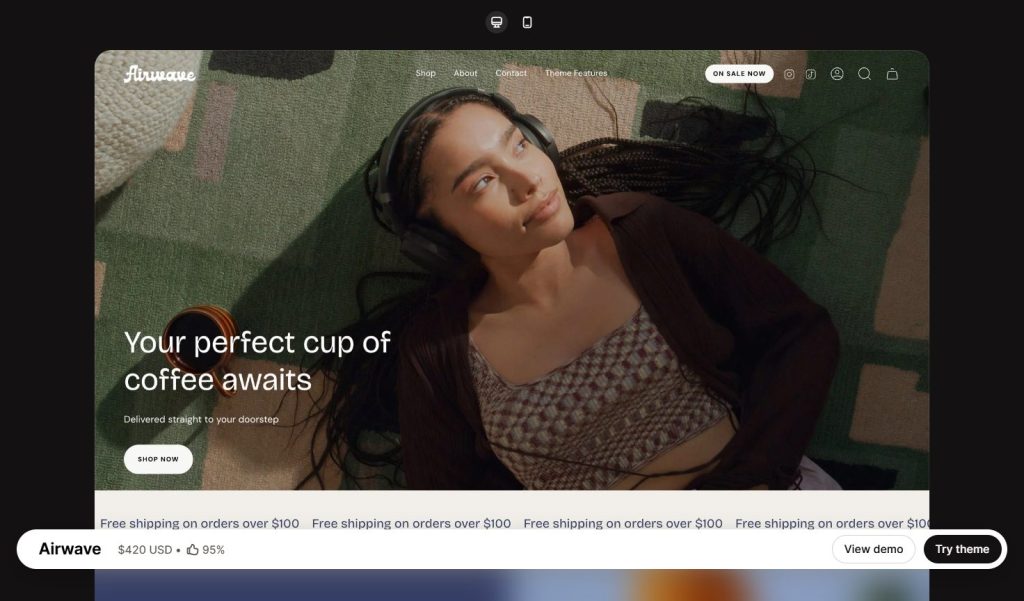
Task: Click the Try theme button
Action: (962, 549)
